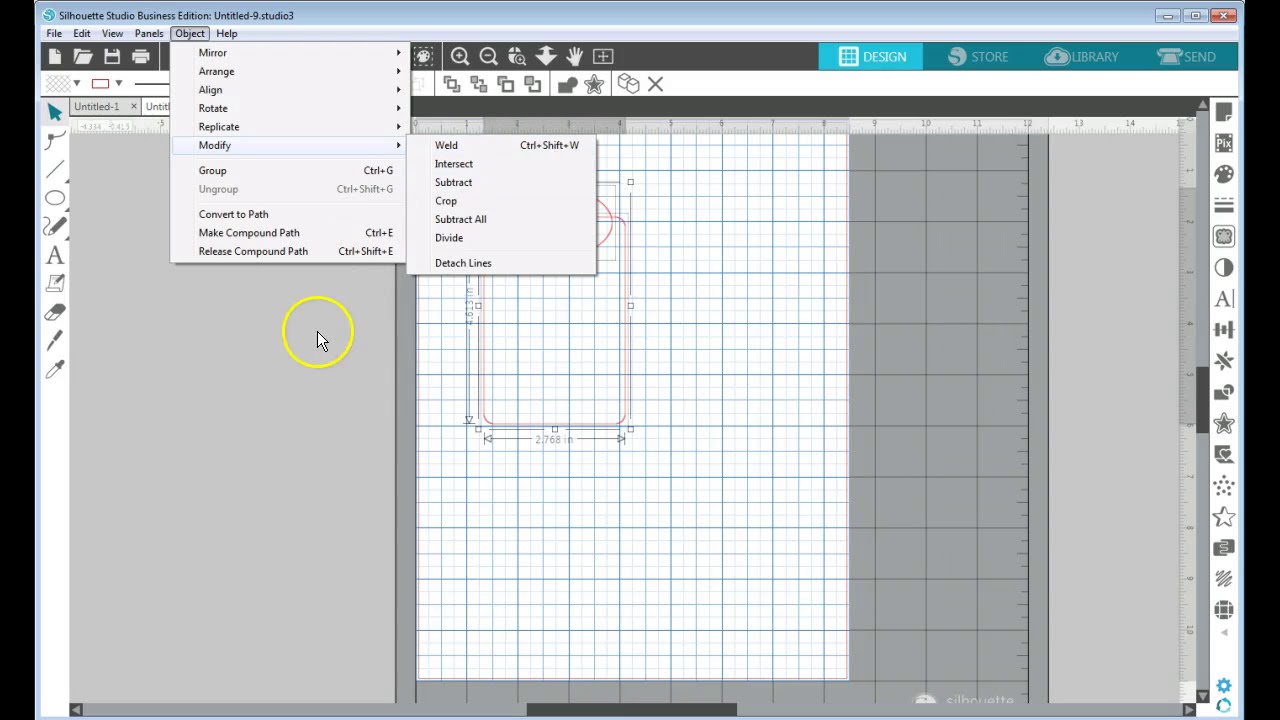Choose Divide from the Modify submenu

pyautogui.click(x=501, y=238)
